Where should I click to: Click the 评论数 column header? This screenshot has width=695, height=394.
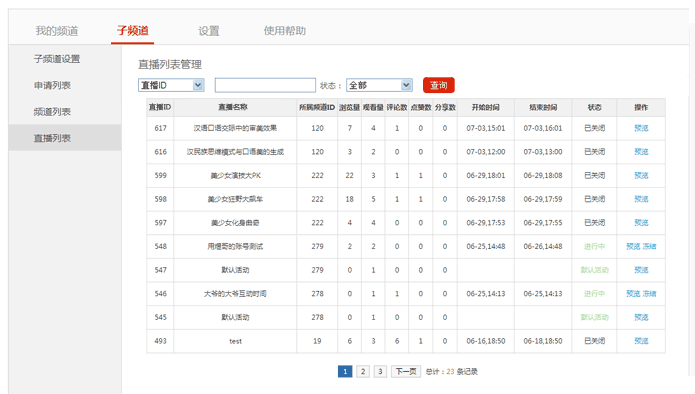[x=397, y=107]
